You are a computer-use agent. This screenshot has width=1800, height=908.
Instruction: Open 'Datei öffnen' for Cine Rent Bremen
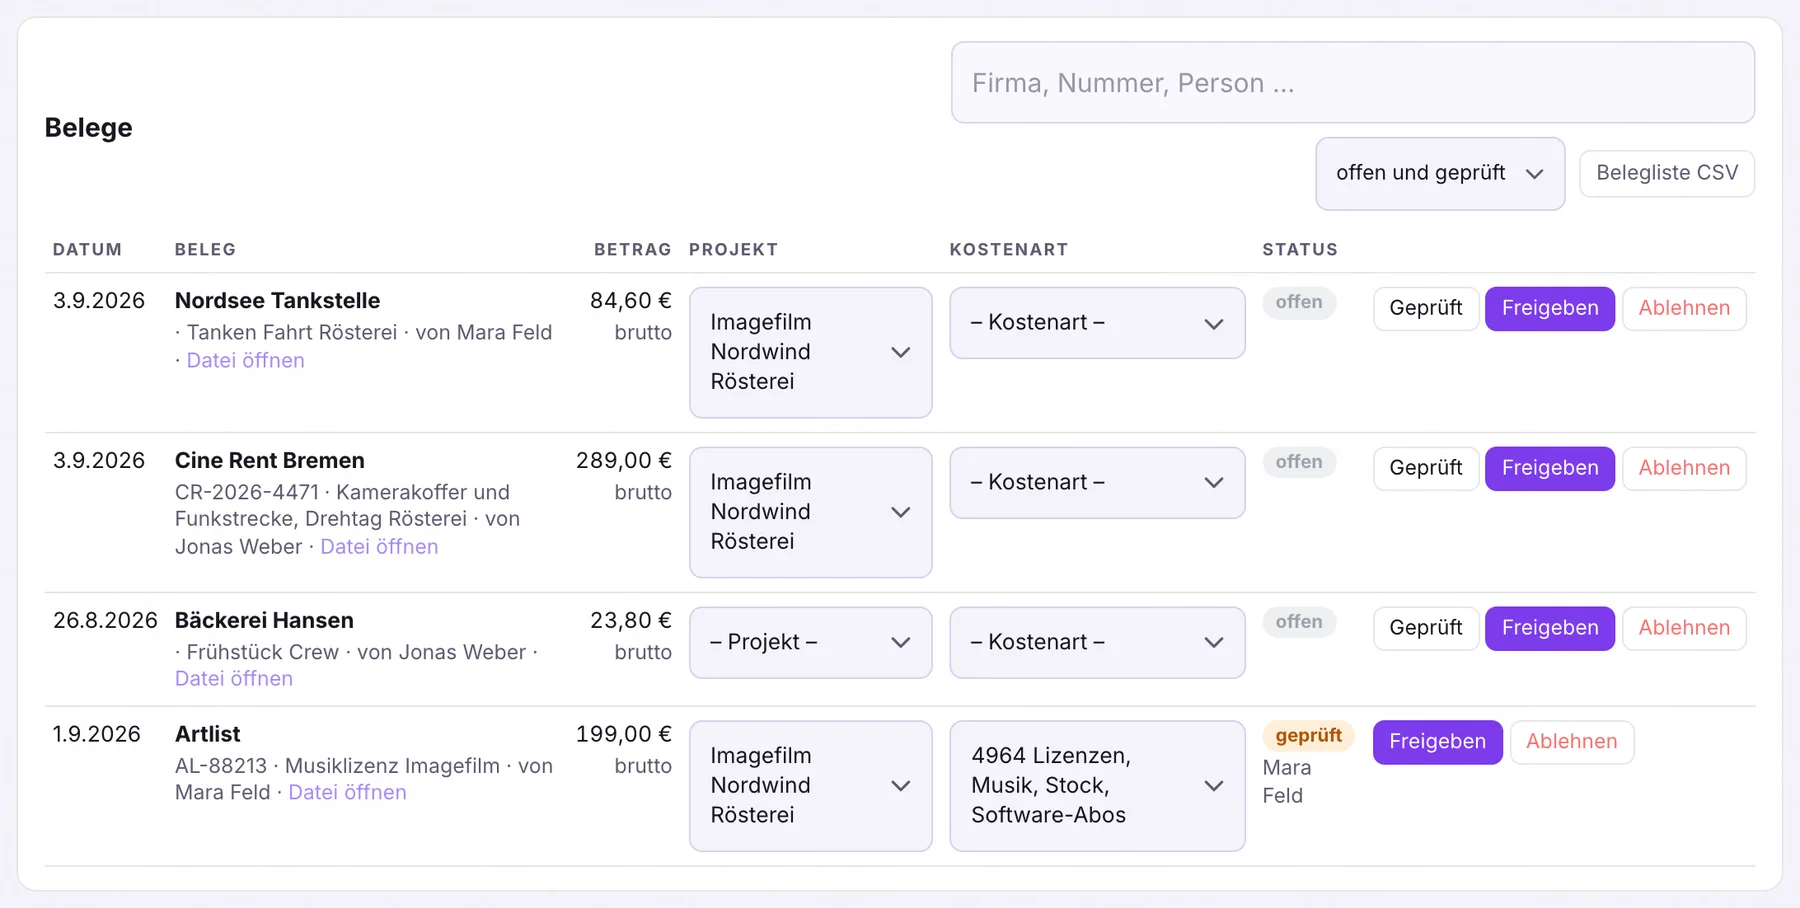379,547
